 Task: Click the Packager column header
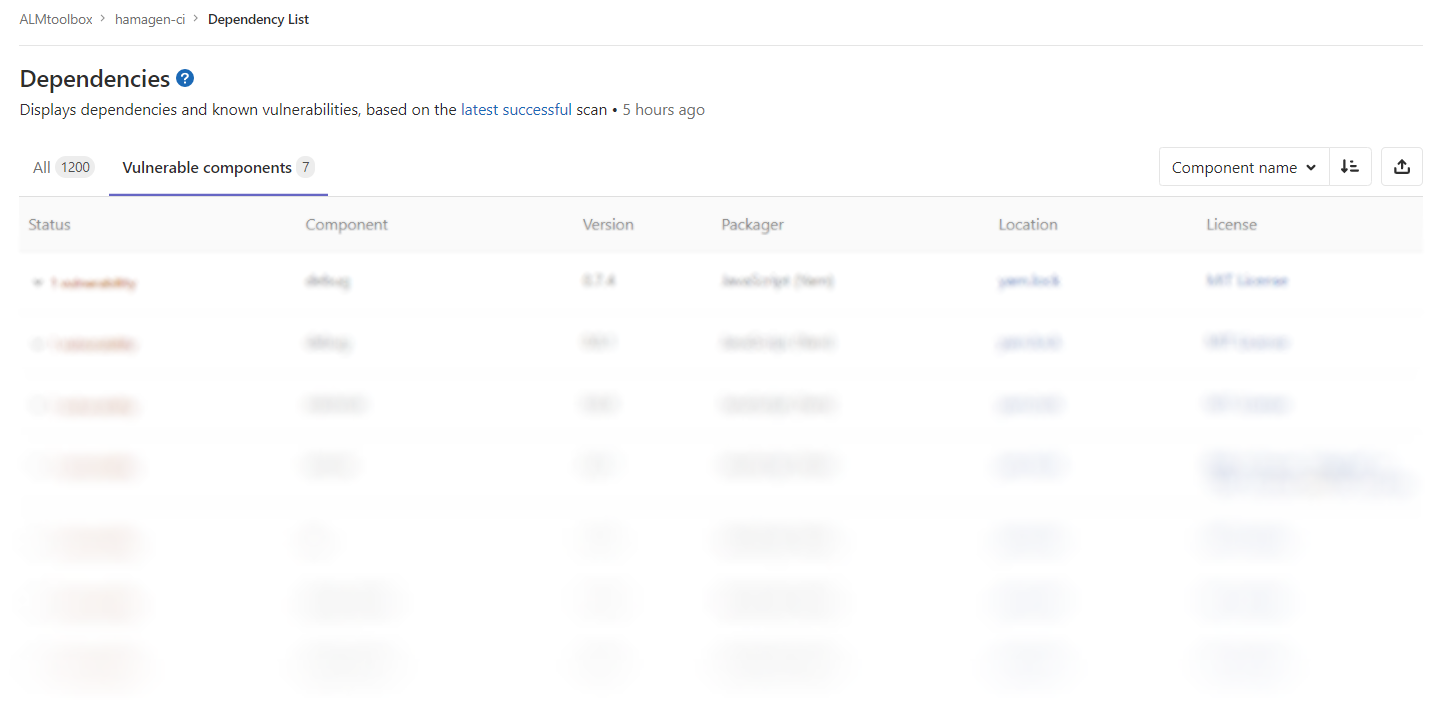752,224
